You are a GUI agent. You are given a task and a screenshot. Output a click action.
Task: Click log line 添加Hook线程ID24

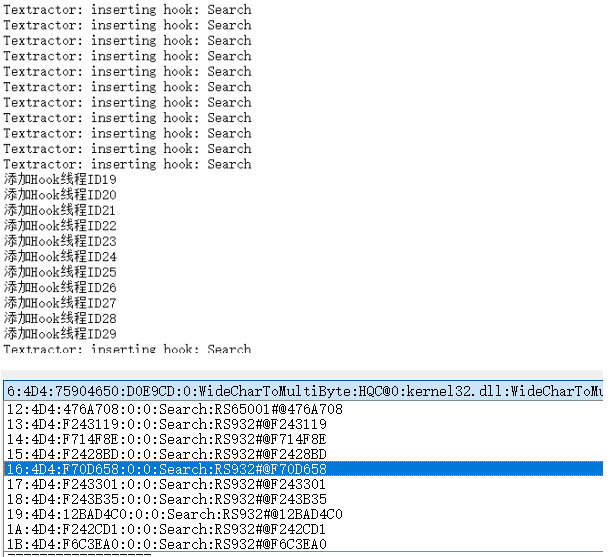pyautogui.click(x=60, y=256)
